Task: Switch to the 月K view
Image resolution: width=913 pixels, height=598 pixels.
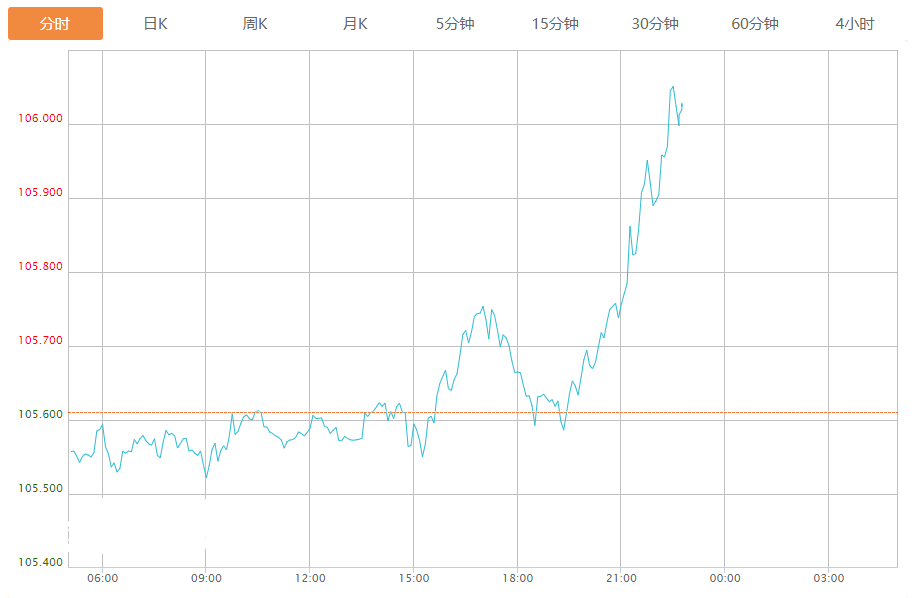Action: click(355, 24)
